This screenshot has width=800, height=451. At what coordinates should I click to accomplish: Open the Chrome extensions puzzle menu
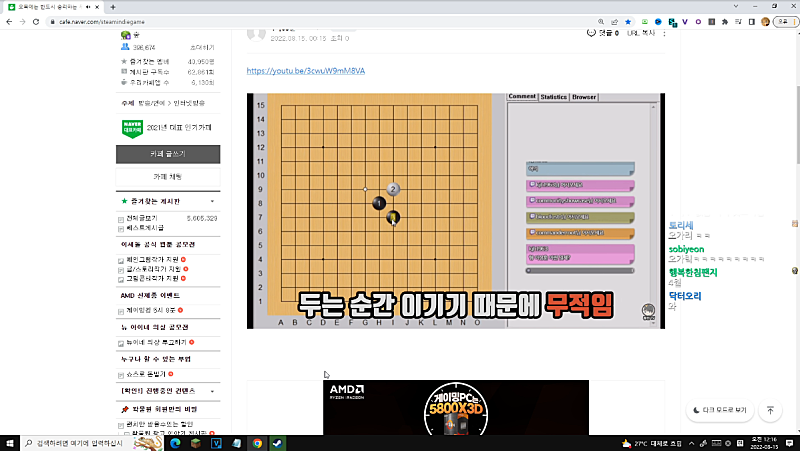point(725,22)
